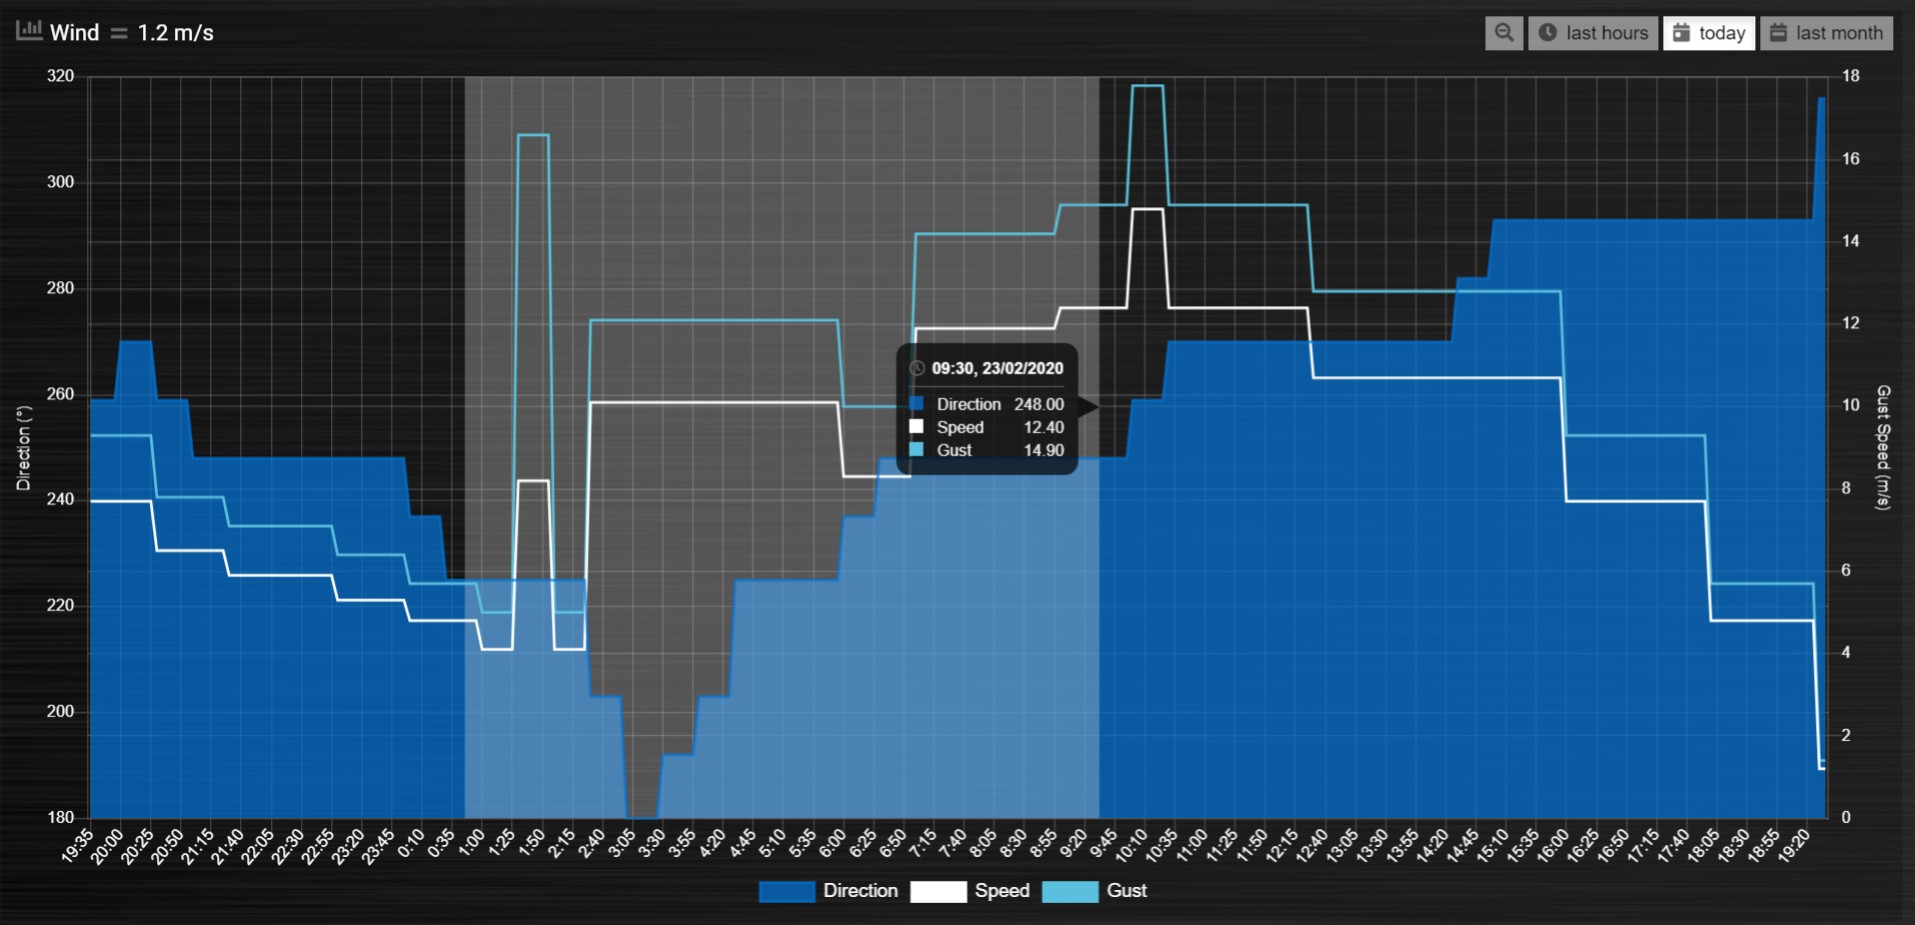This screenshot has height=925, width=1915.
Task: Click the equals icon before 1.2 m/s
Action: [119, 33]
